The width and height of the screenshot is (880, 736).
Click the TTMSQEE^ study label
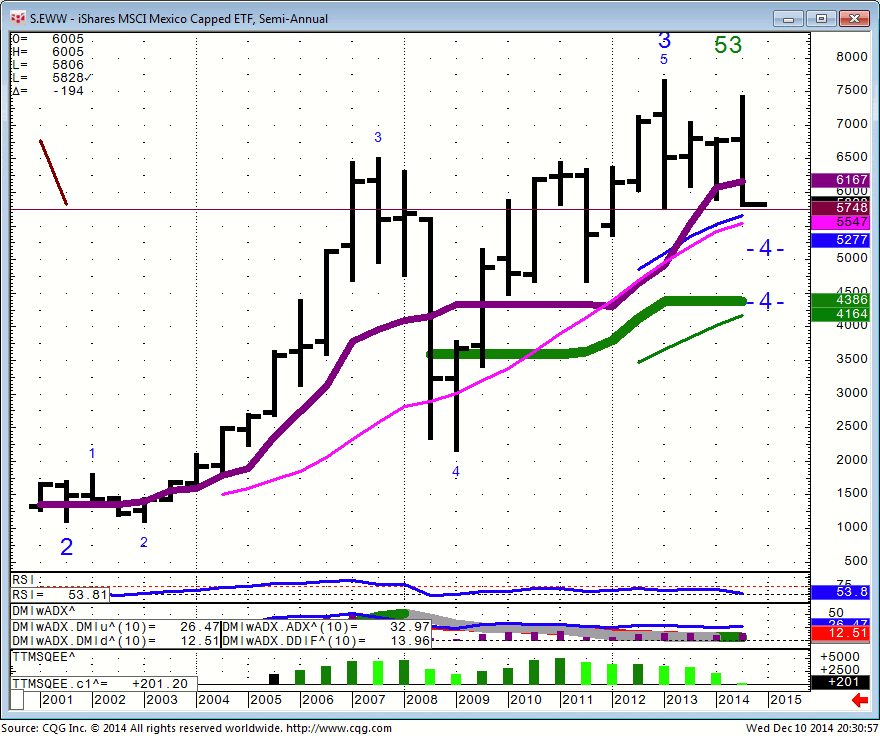(44, 657)
